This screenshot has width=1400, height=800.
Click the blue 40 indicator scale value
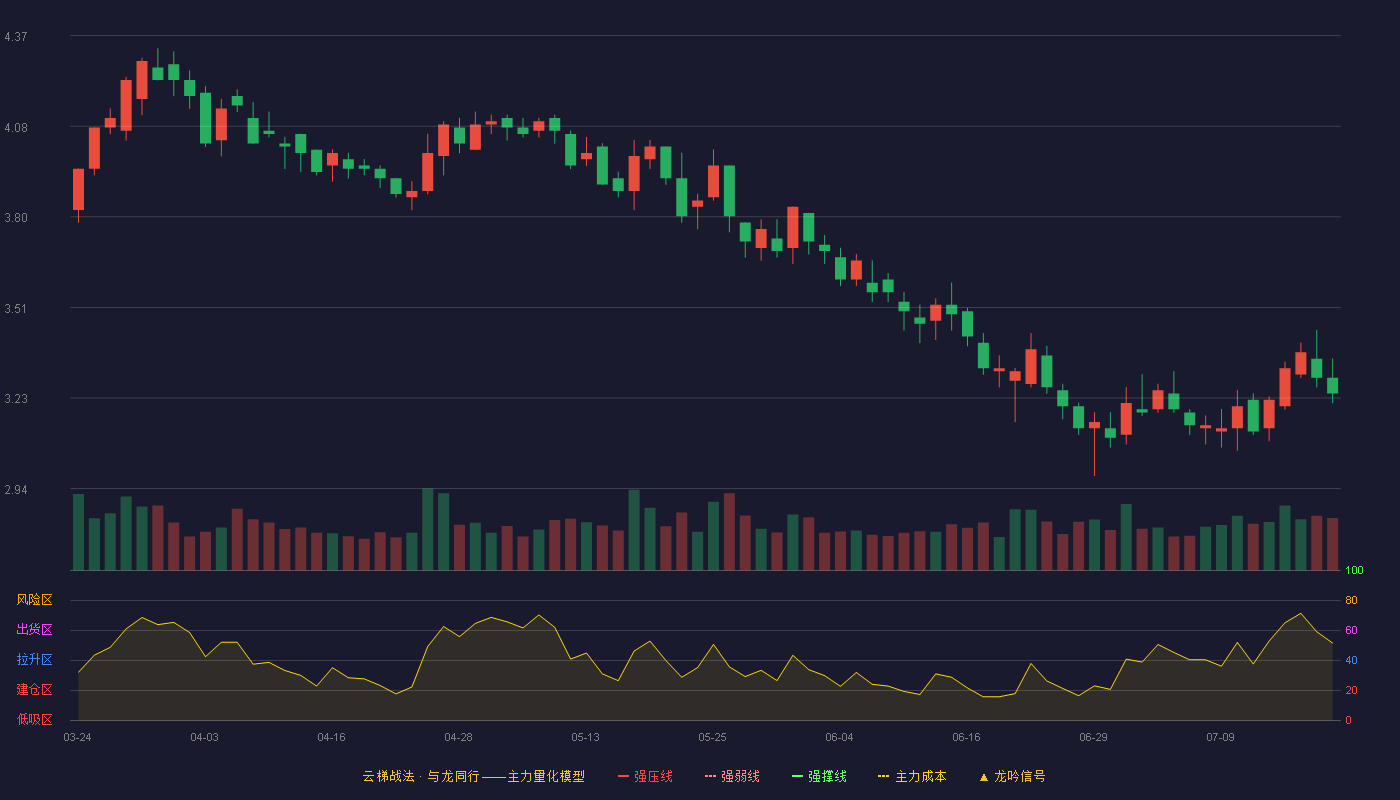1351,661
